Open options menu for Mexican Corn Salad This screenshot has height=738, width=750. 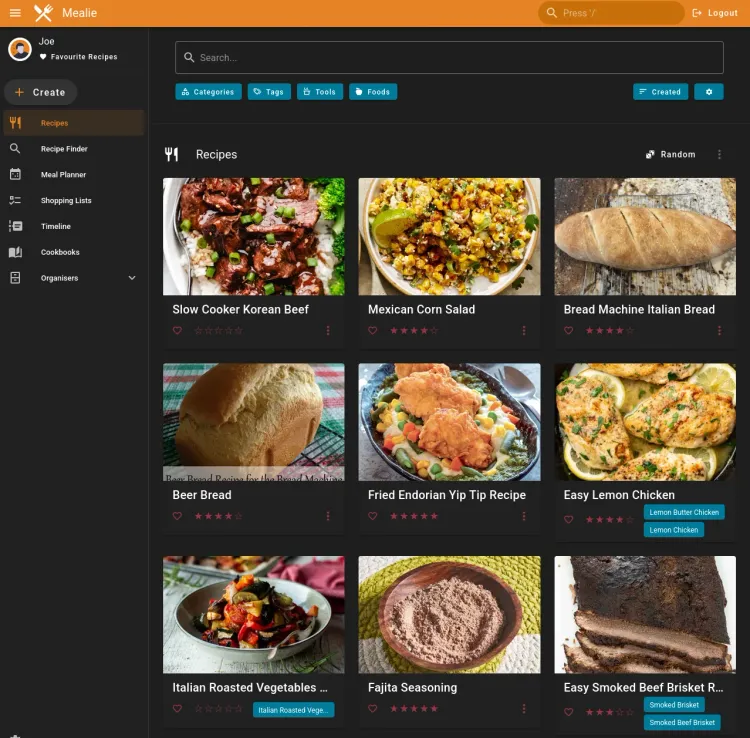(x=524, y=330)
